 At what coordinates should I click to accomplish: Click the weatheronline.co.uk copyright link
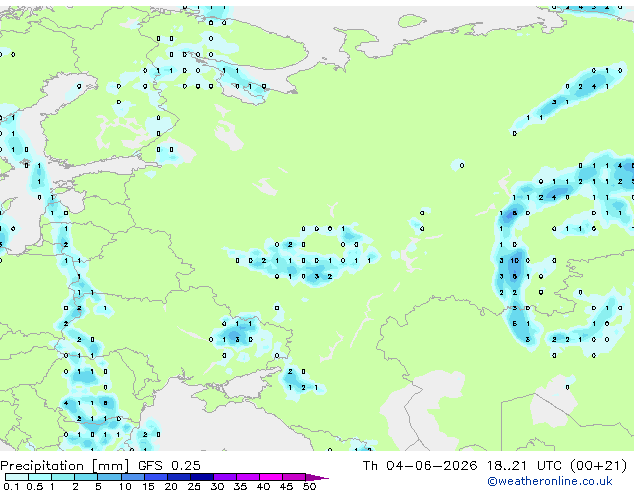pos(550,481)
